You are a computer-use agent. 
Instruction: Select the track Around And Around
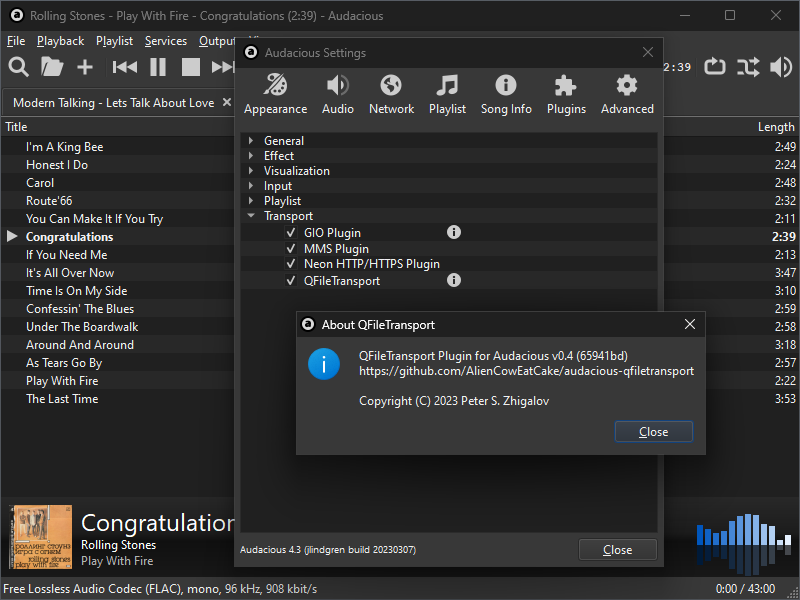point(80,345)
